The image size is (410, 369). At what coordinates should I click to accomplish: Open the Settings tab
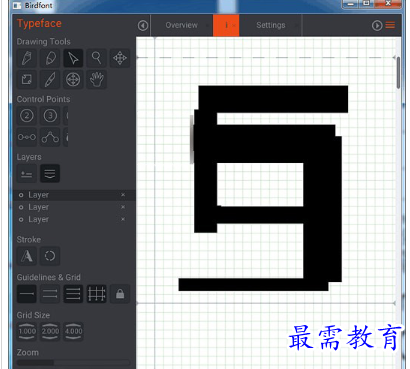tap(271, 25)
